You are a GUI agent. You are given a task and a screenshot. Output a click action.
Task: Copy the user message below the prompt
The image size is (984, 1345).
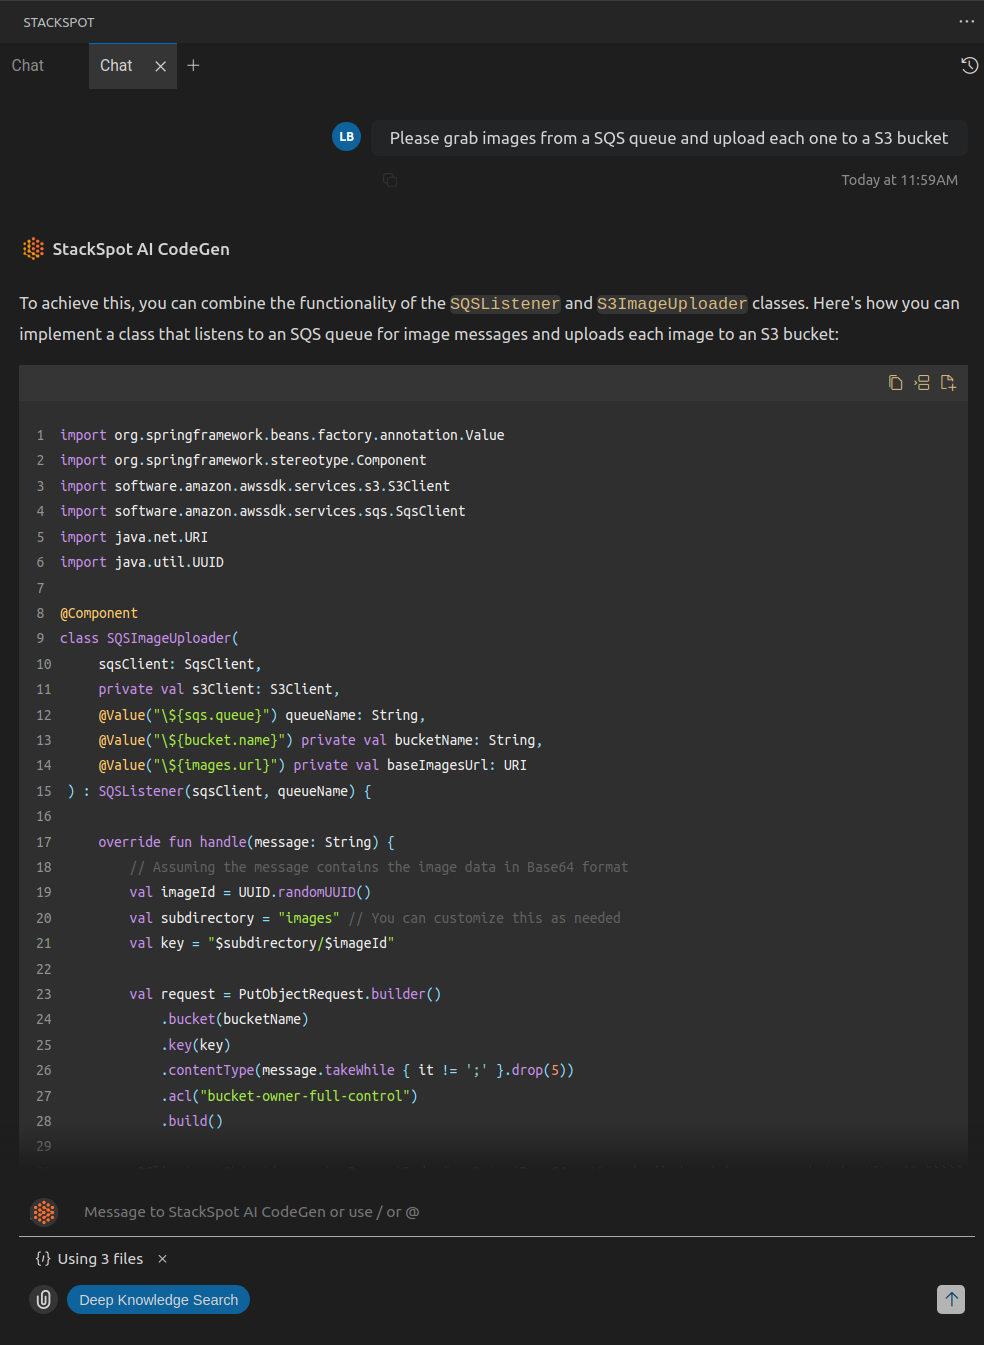pyautogui.click(x=390, y=180)
